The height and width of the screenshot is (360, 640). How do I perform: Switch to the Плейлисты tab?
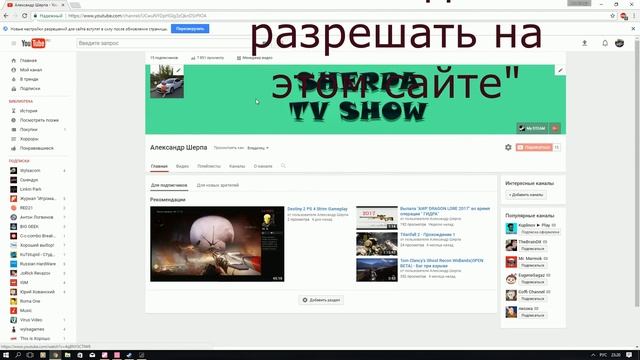click(x=209, y=166)
